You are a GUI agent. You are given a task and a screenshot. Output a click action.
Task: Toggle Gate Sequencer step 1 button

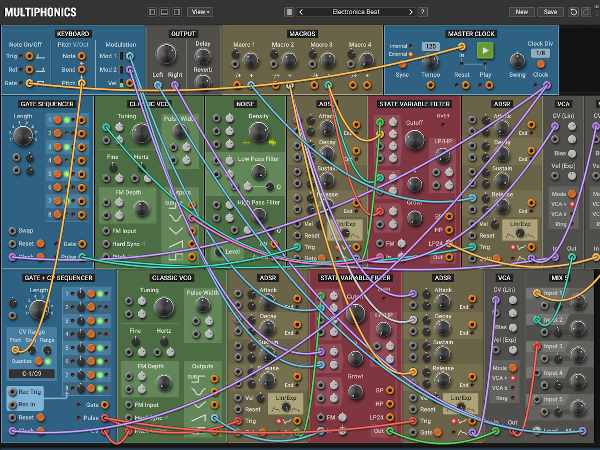click(x=58, y=120)
